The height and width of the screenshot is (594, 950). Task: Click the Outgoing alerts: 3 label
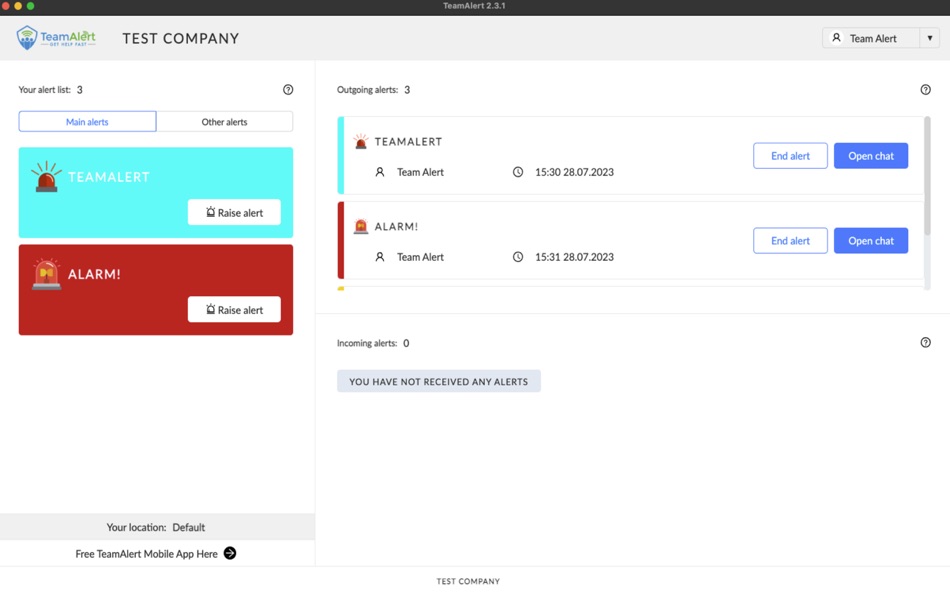[373, 90]
